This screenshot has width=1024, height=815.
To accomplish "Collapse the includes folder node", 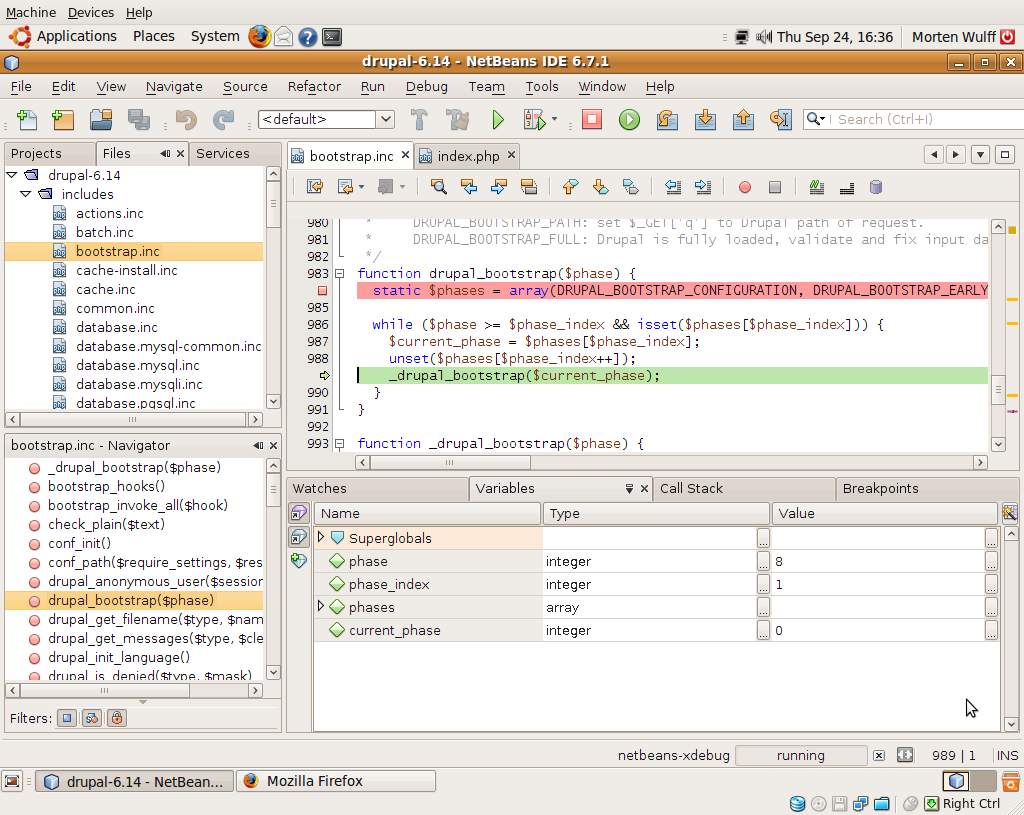I will pyautogui.click(x=25, y=194).
